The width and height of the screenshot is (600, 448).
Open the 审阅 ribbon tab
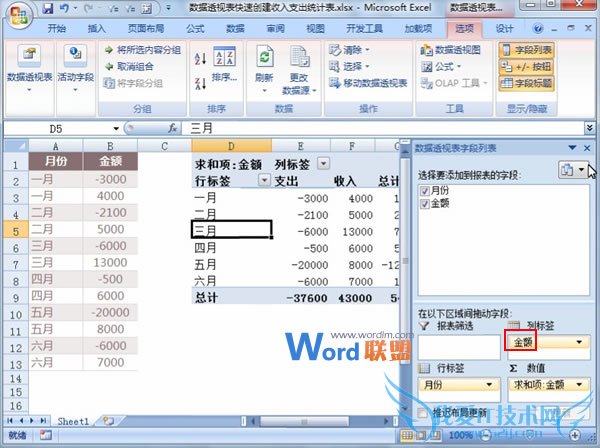[275, 28]
